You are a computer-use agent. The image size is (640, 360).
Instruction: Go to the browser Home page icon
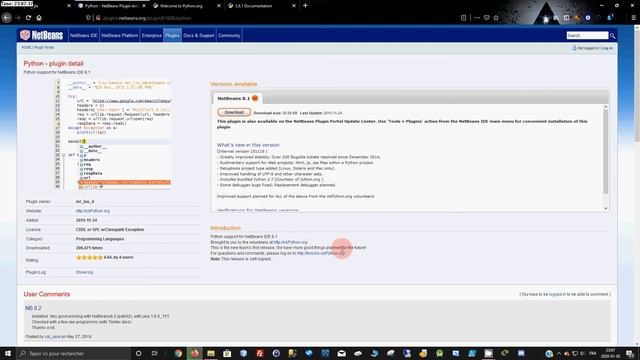(x=39, y=18)
